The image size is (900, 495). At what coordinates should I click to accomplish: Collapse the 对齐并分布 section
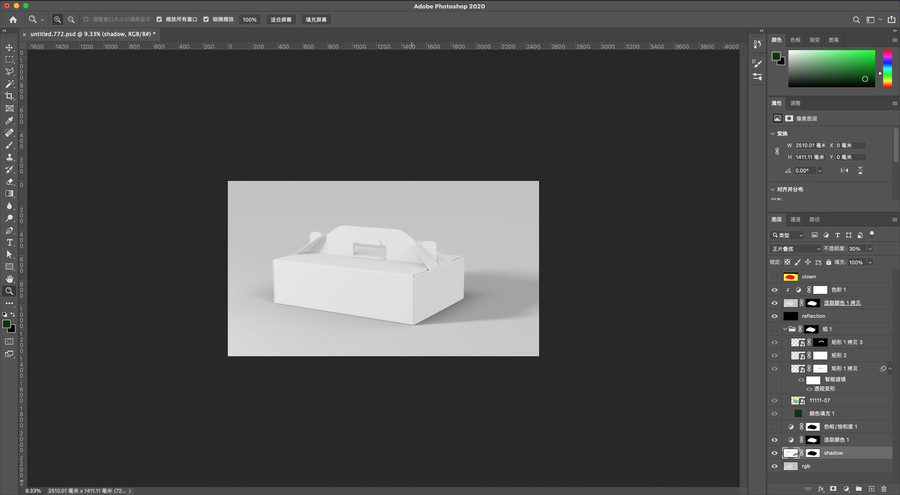pyautogui.click(x=773, y=190)
